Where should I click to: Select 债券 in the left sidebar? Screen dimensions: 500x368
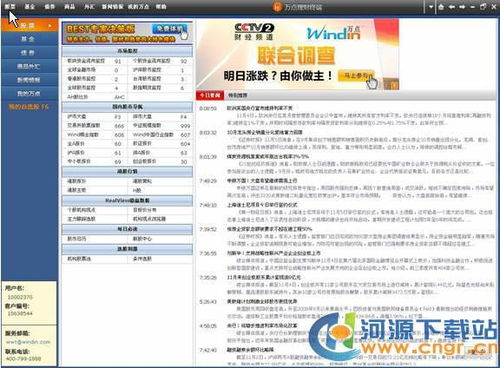pos(29,53)
